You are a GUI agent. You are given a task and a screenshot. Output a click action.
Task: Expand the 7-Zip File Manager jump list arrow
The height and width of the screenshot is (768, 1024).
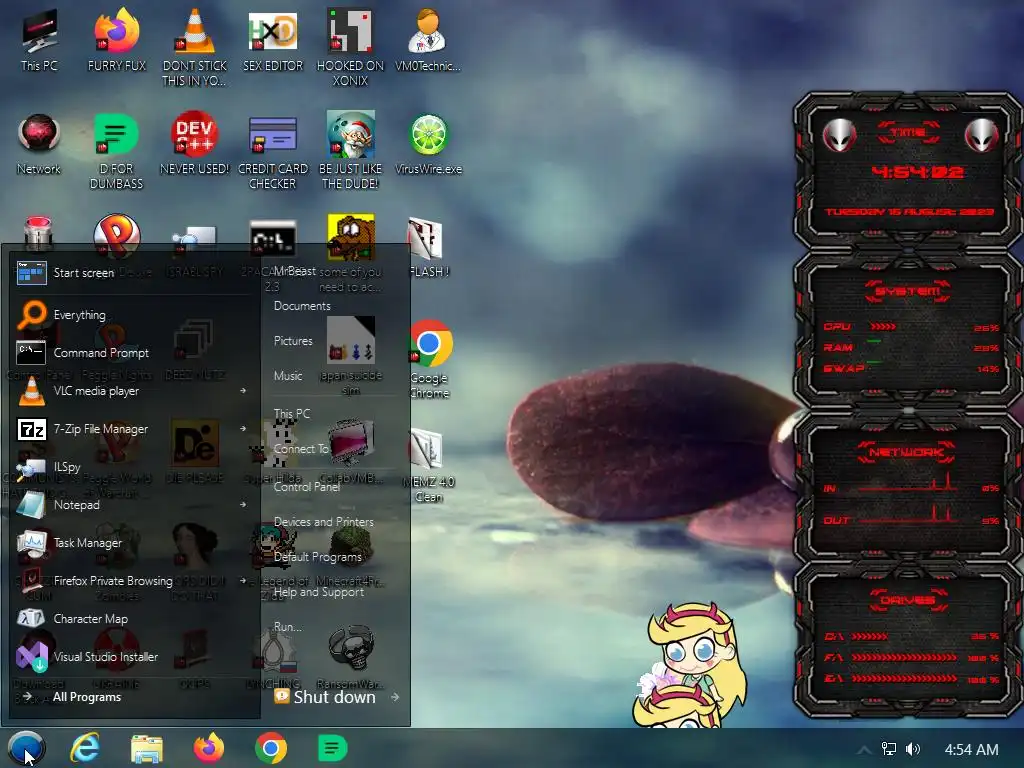pyautogui.click(x=243, y=429)
